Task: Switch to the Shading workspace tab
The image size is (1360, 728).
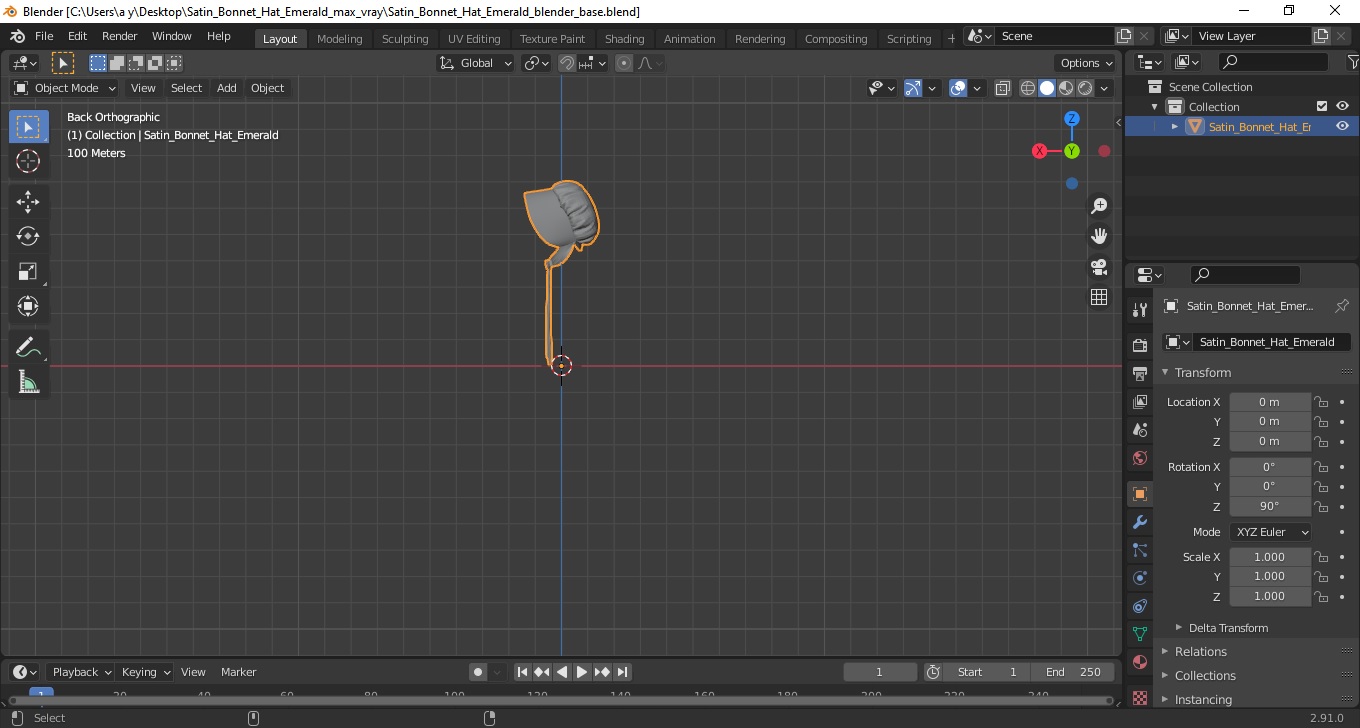Action: [624, 39]
